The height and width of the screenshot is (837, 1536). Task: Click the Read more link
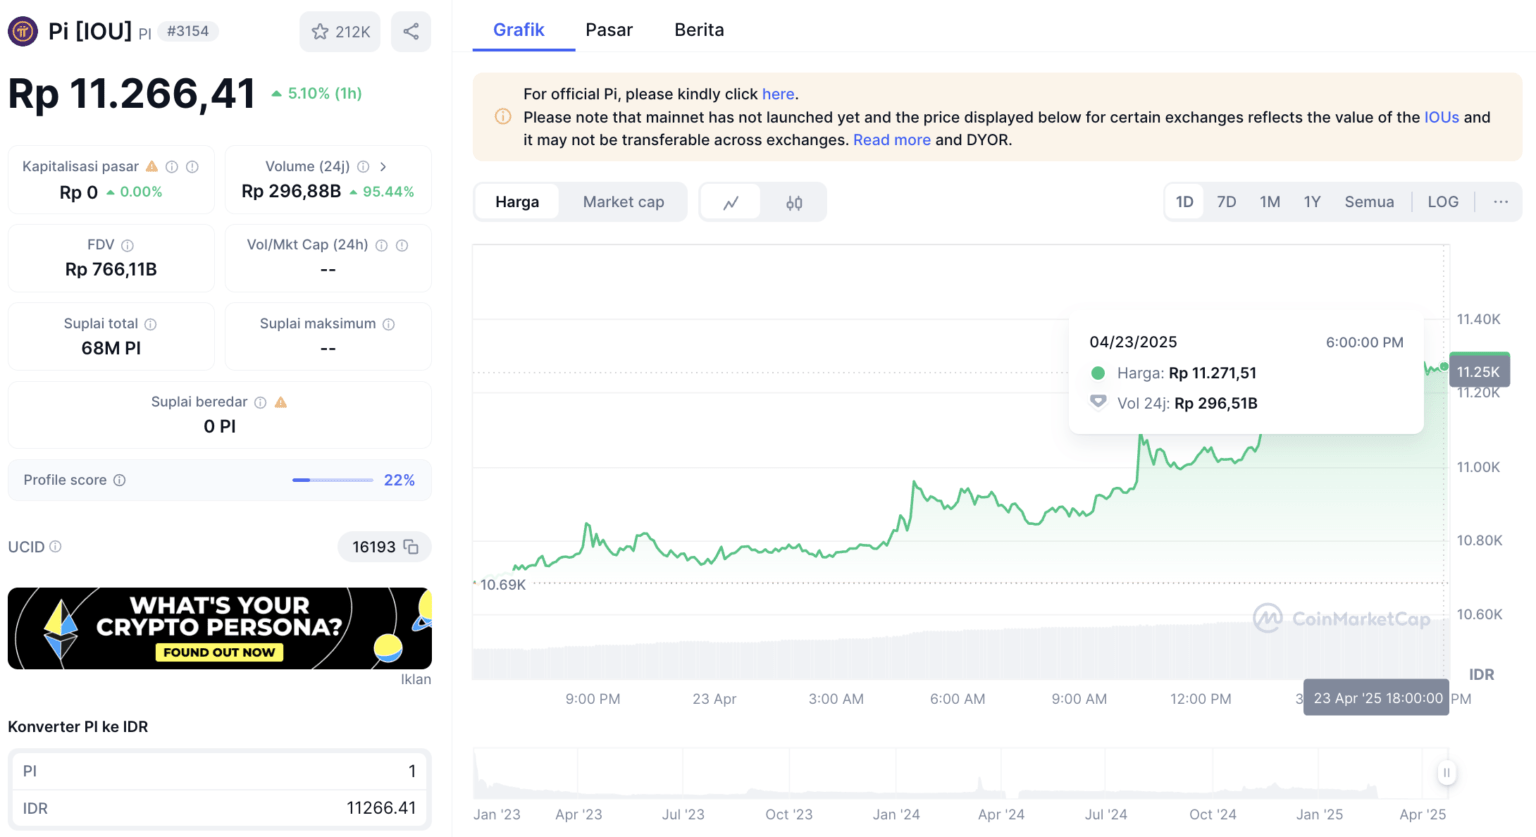(891, 139)
